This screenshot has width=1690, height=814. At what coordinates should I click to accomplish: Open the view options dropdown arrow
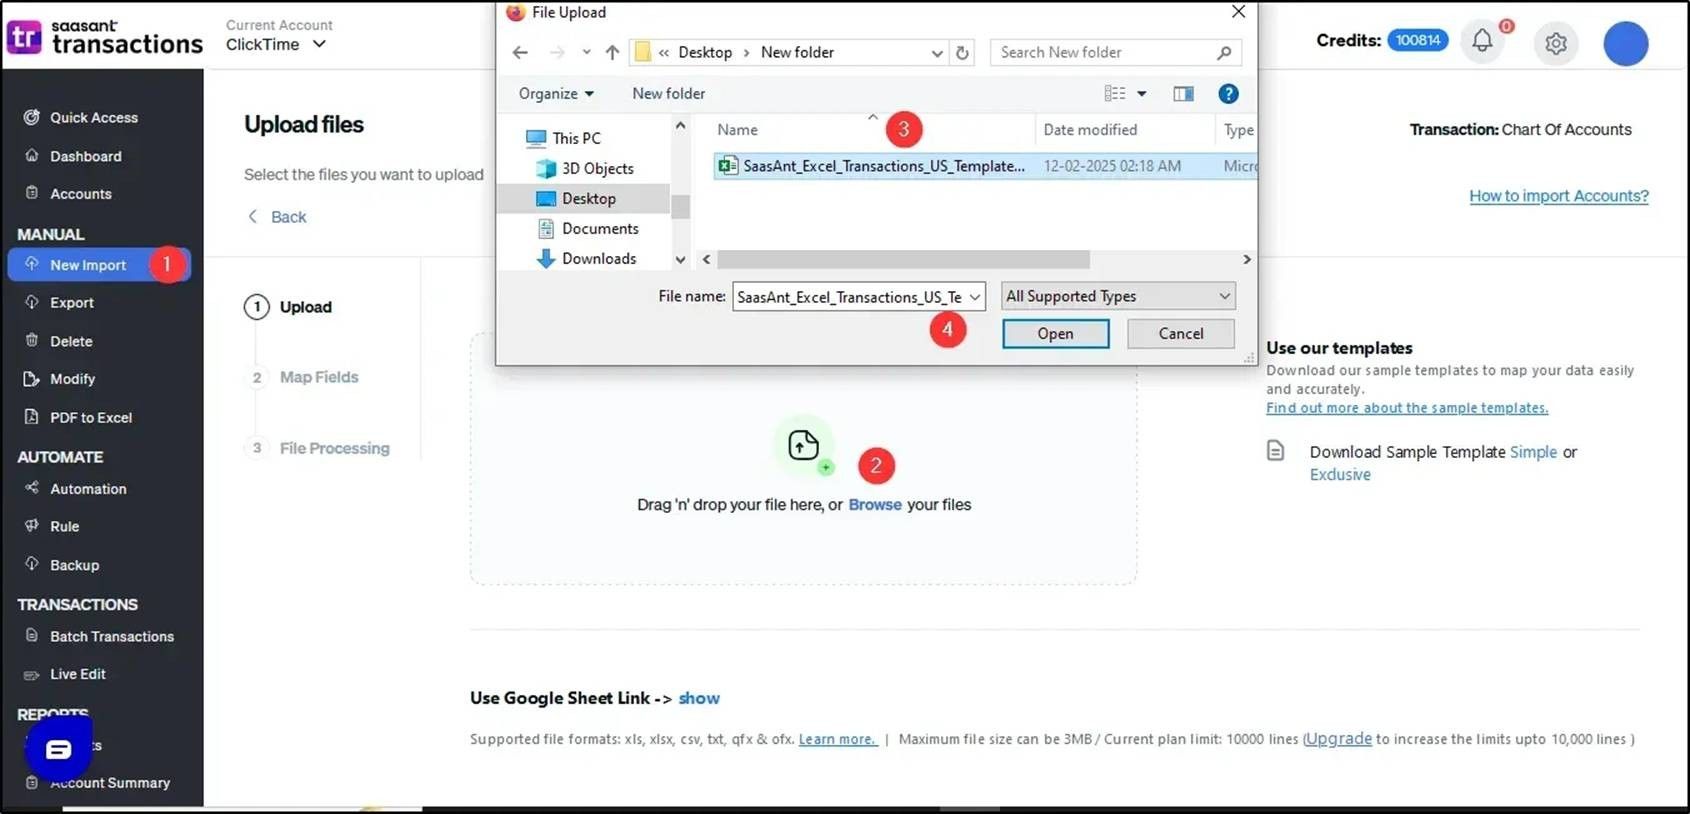1142,94
